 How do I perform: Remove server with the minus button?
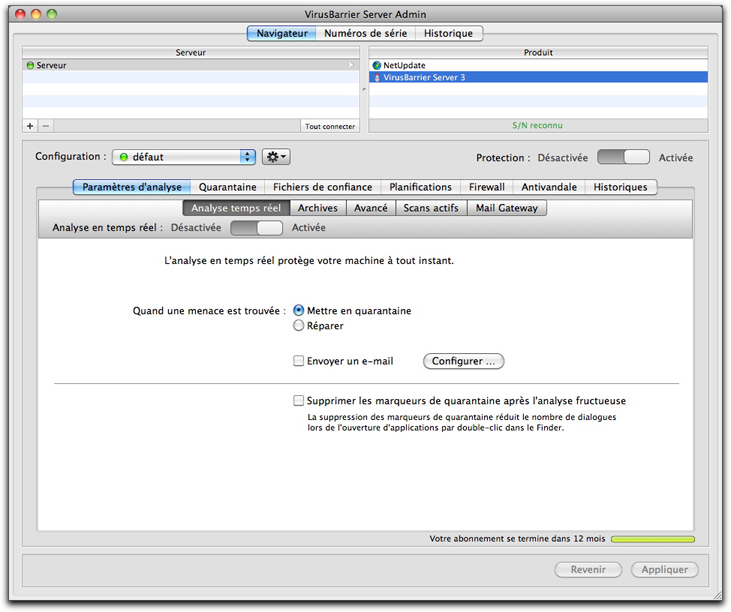pos(46,126)
